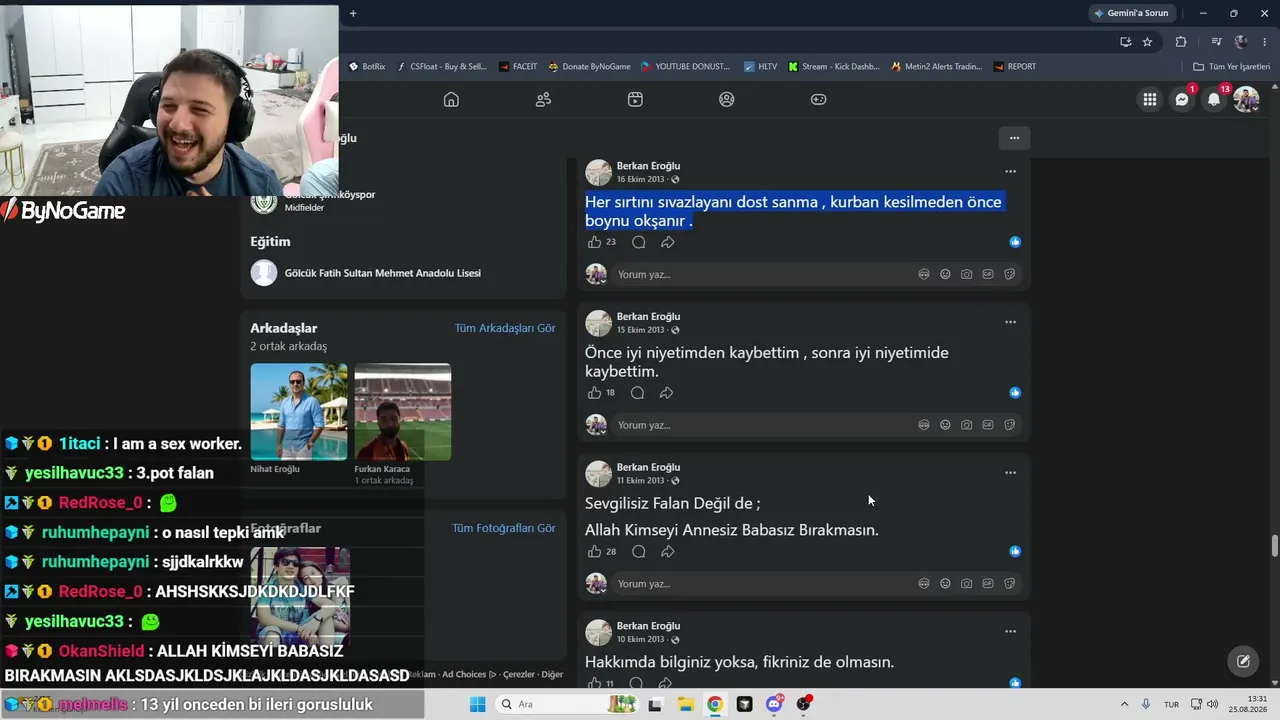Open the Reels video tab icon
1280x720 pixels.
point(635,99)
